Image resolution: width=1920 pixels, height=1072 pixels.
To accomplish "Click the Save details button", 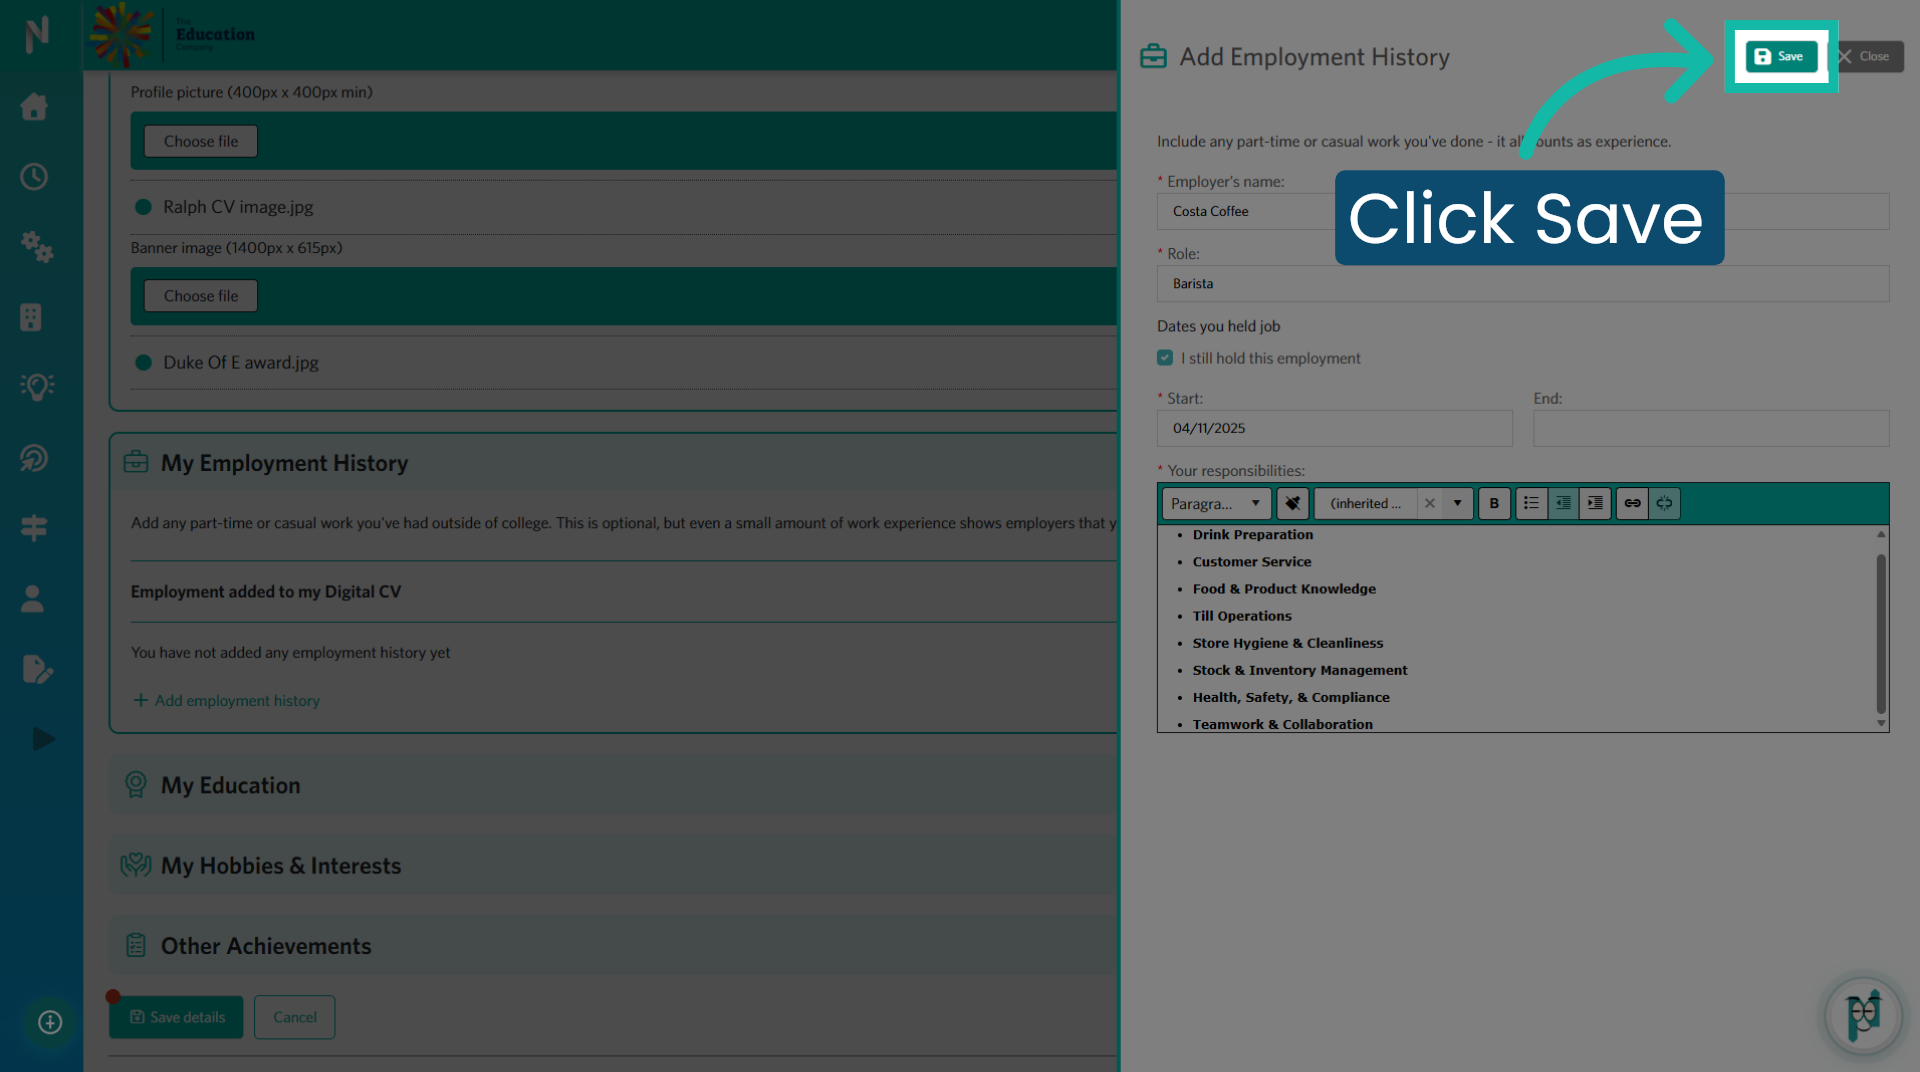I will click(x=176, y=1017).
